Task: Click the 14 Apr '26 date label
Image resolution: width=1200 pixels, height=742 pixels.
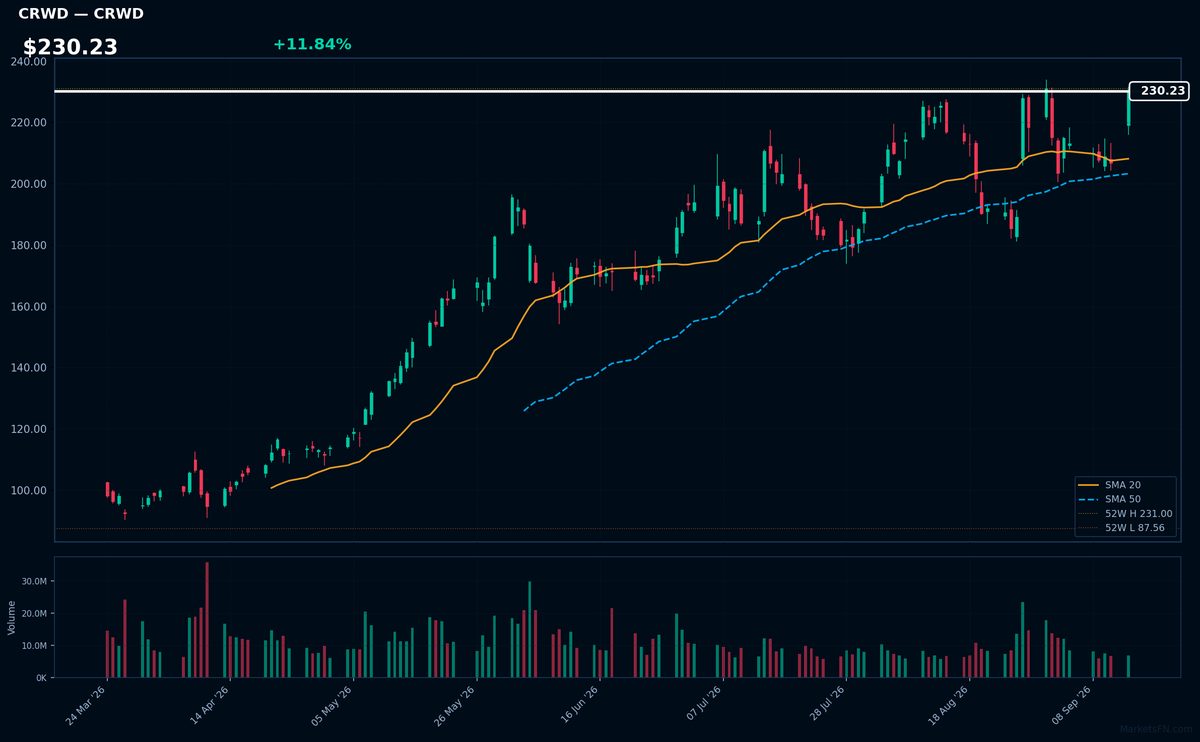Action: [x=209, y=706]
